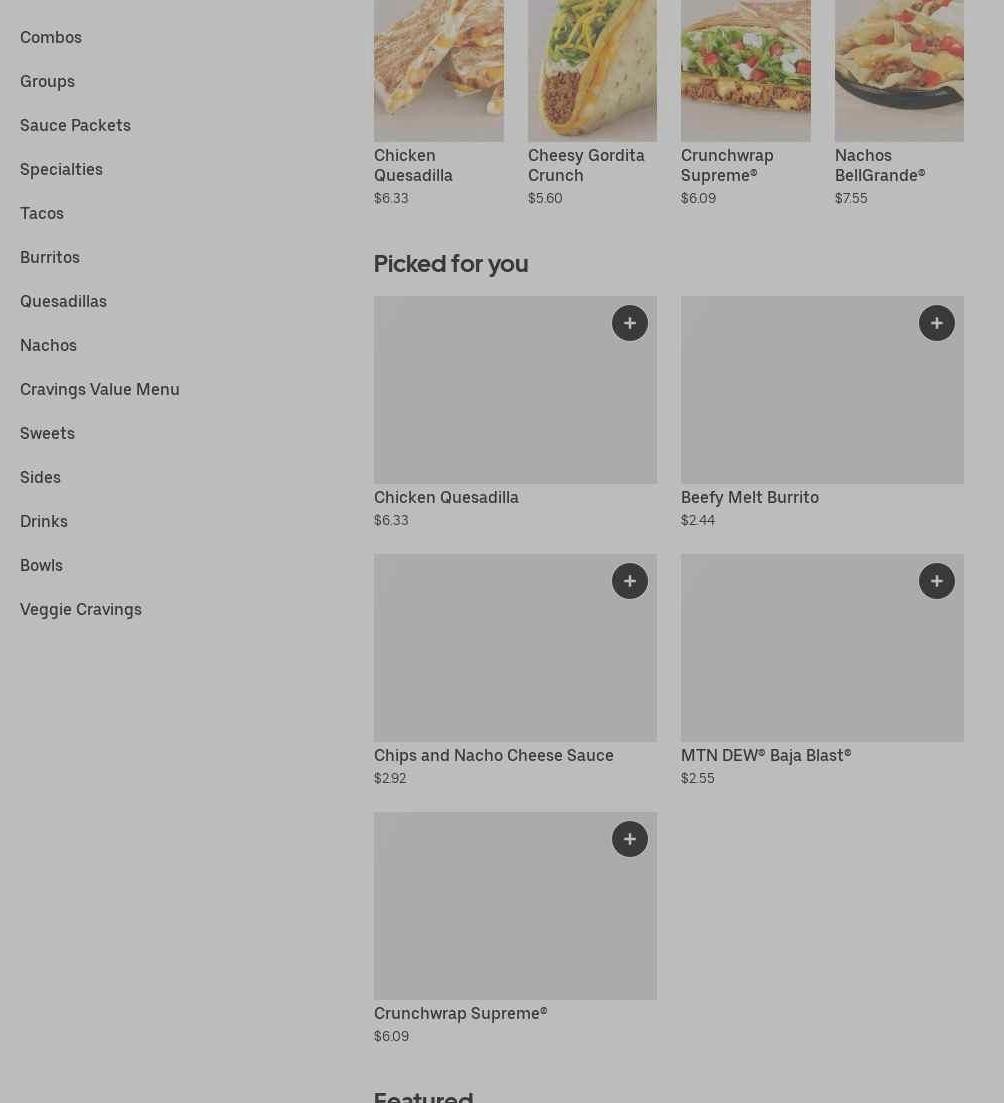Screen dimensions: 1004x1103
Task: Open the MTN DEW Baja Blast item link
Action: (766, 755)
